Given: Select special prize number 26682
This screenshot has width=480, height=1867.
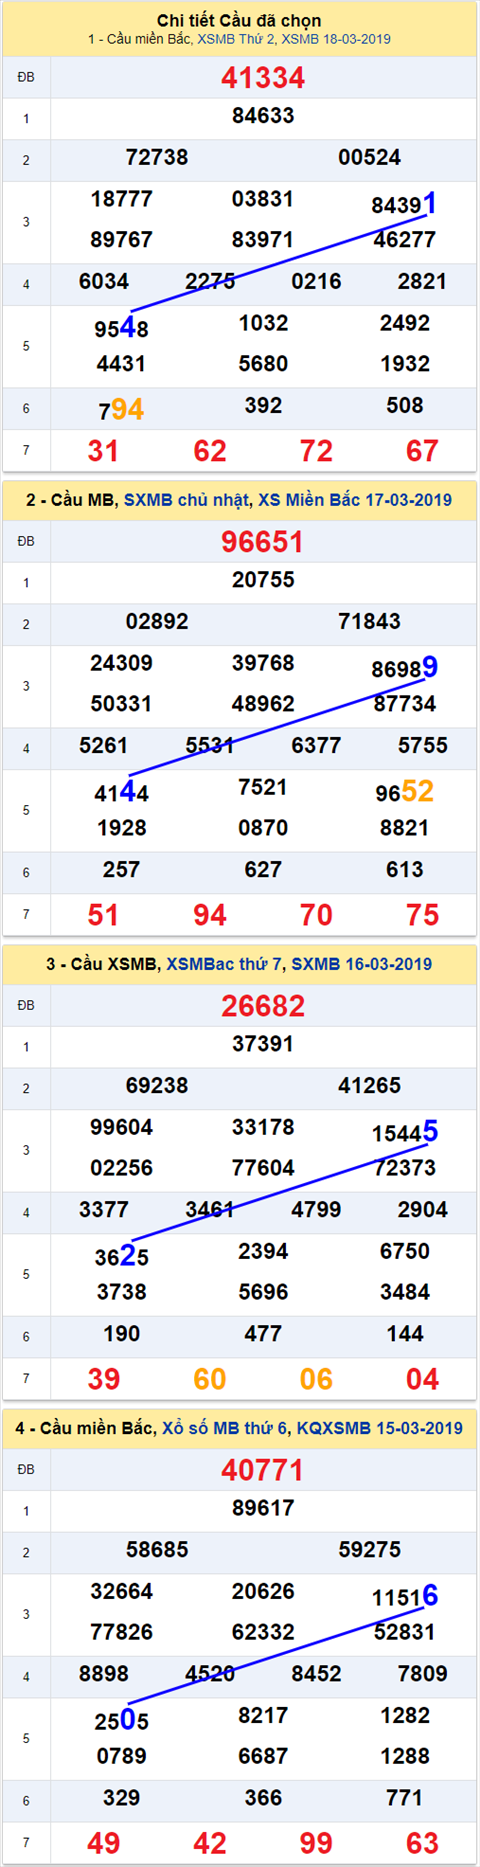Looking at the screenshot, I should pyautogui.click(x=263, y=1005).
